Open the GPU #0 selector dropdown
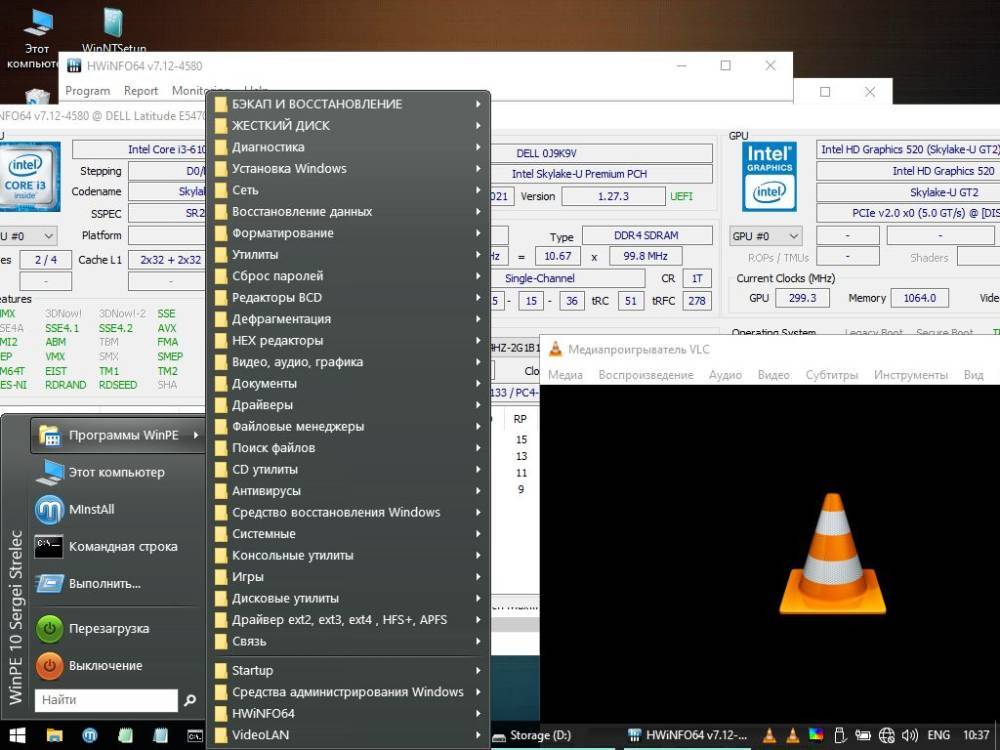1000x750 pixels. pos(765,236)
